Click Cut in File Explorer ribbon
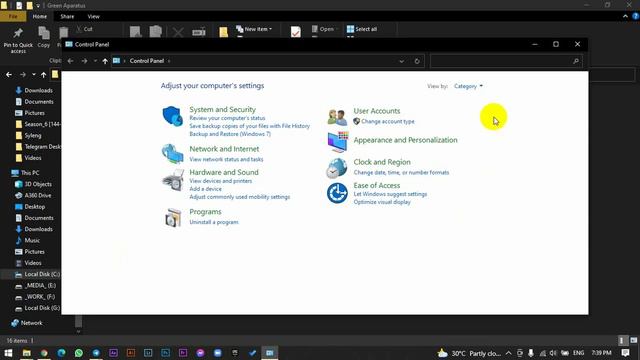Image resolution: width=640 pixels, height=360 pixels. [85, 29]
